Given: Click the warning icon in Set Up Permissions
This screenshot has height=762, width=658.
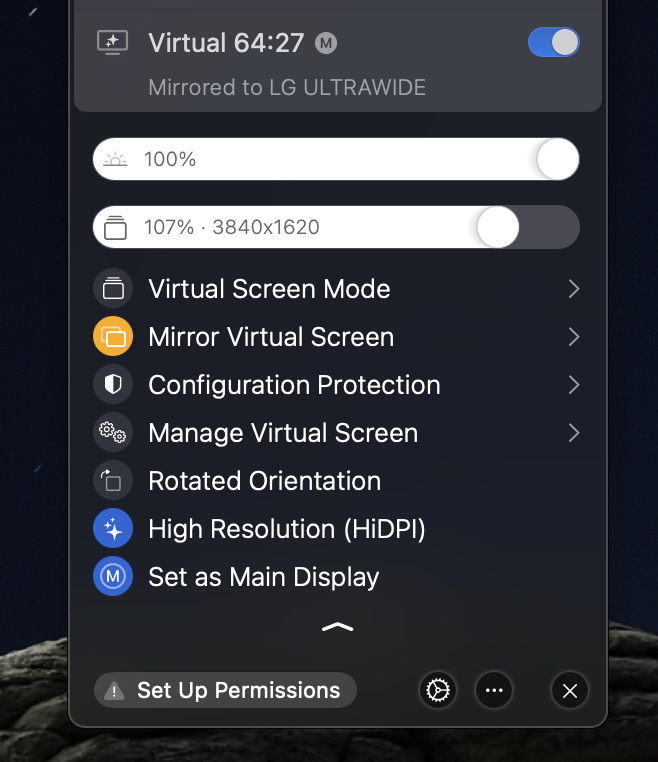Looking at the screenshot, I should click(x=115, y=691).
